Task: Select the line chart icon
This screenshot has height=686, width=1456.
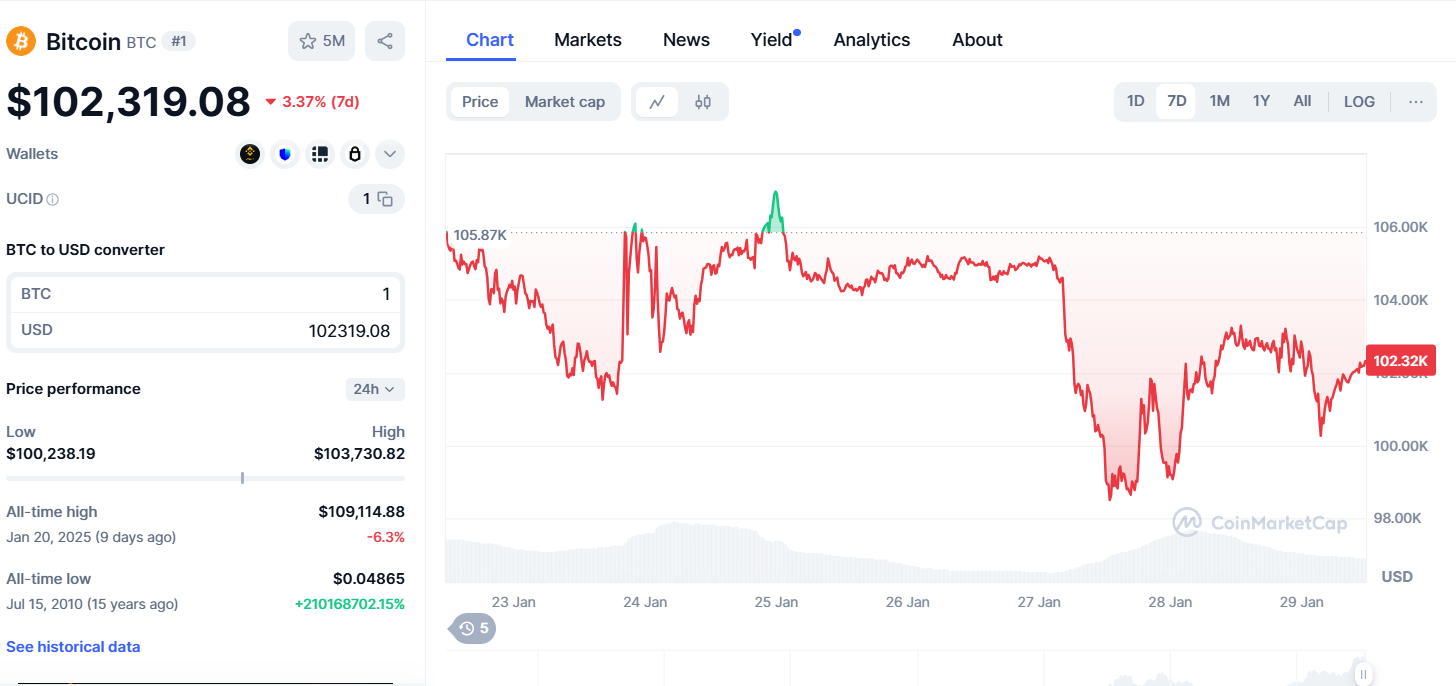Action: [657, 102]
